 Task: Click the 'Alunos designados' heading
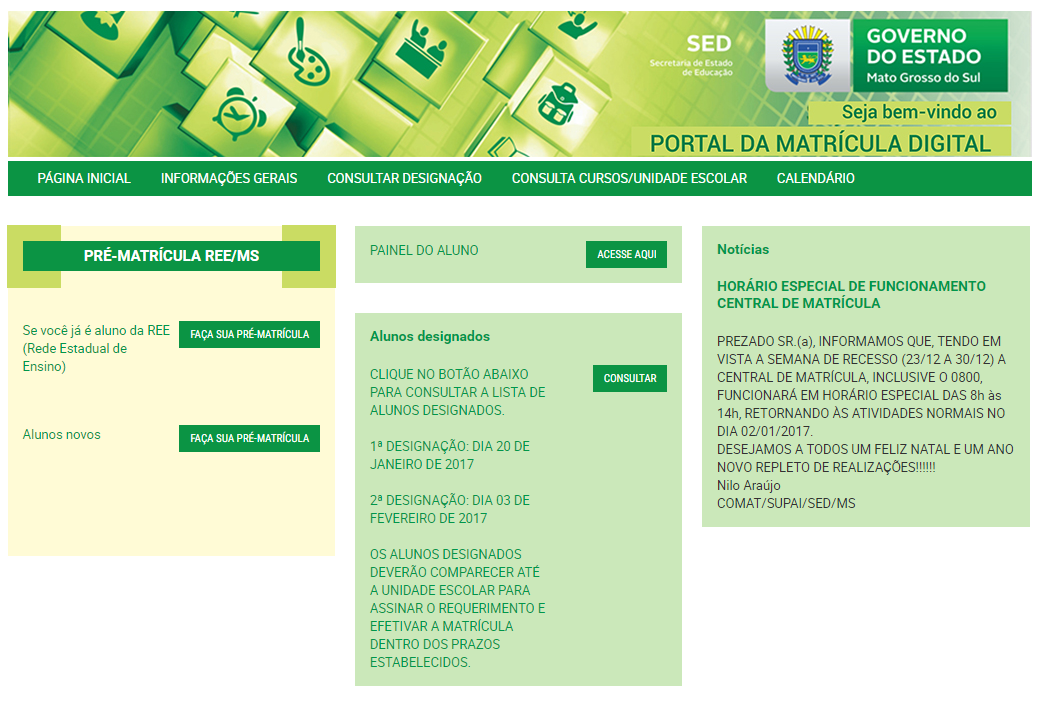[430, 336]
